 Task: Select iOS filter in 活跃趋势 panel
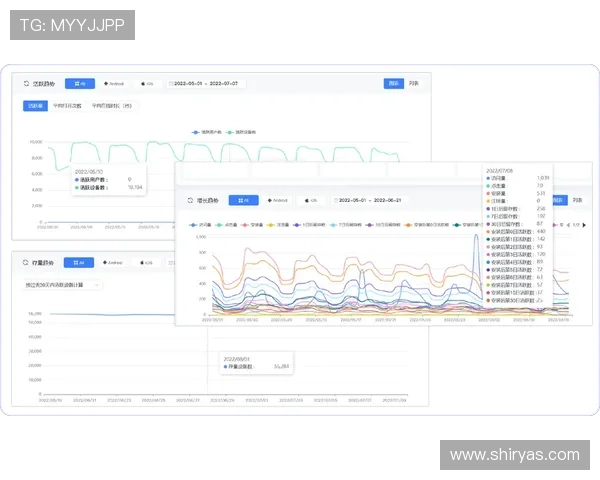(x=147, y=84)
